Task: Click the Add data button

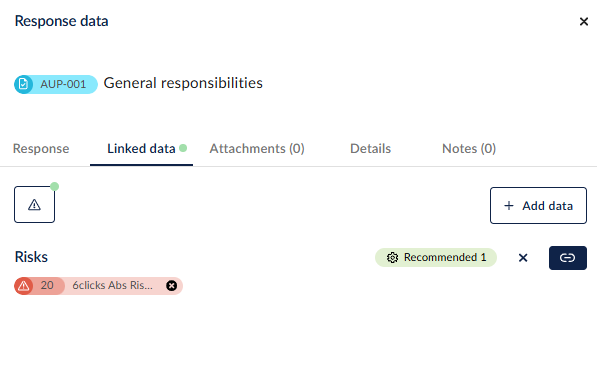Action: pyautogui.click(x=538, y=205)
